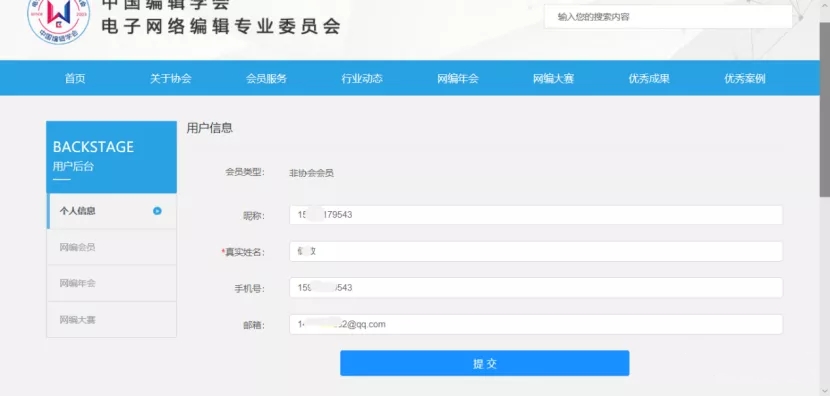The width and height of the screenshot is (830, 396).
Task: Navigate to 优秀案例 page
Action: (x=745, y=79)
